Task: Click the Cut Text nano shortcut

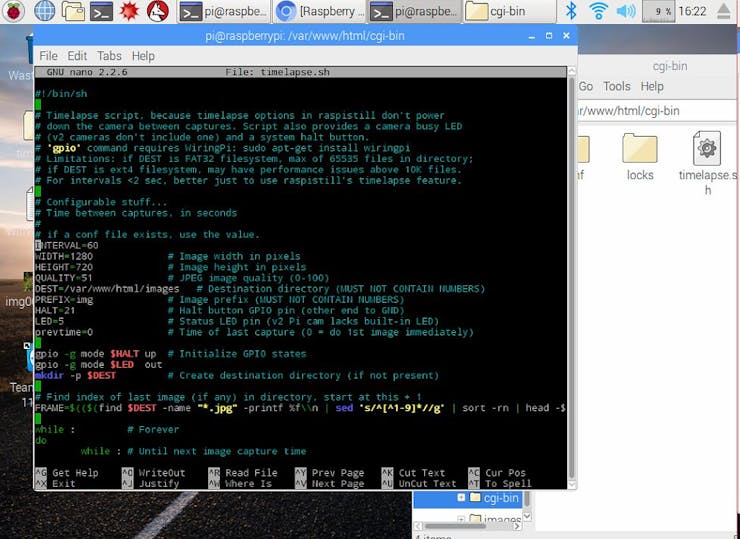Action: pos(413,473)
